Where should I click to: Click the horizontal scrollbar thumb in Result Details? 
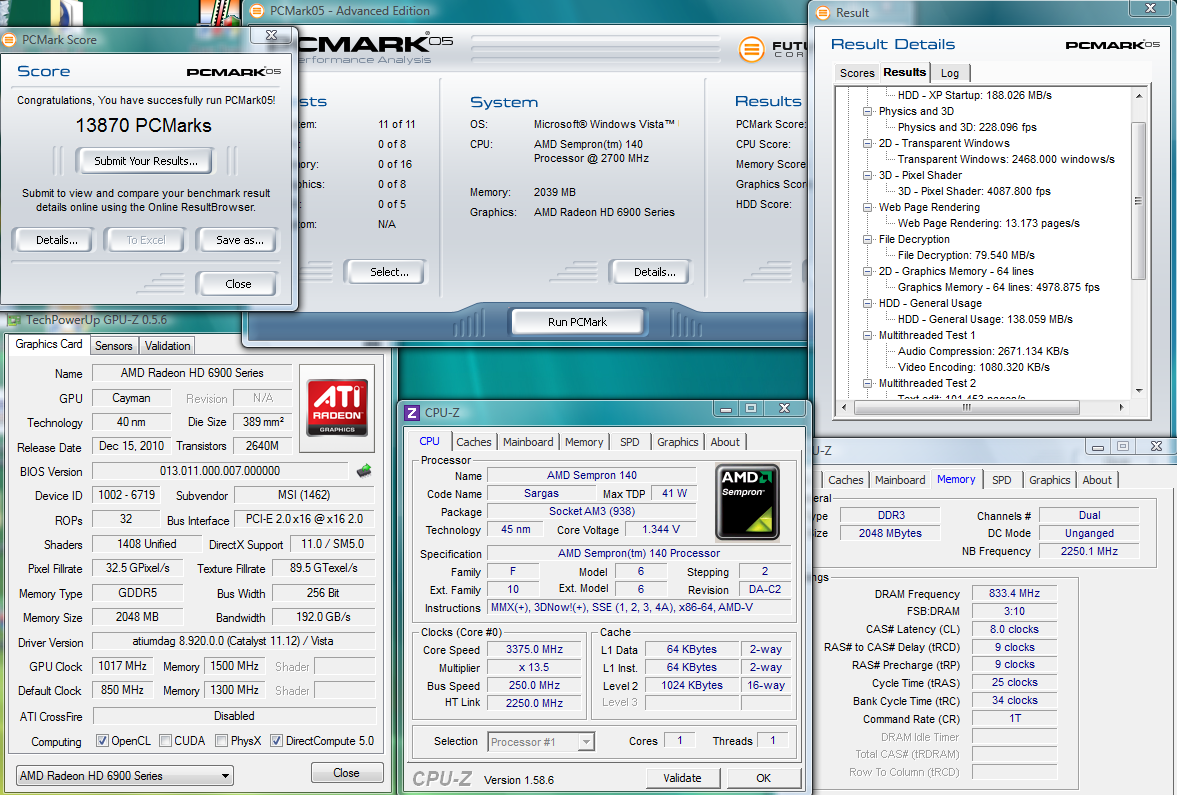coord(967,408)
